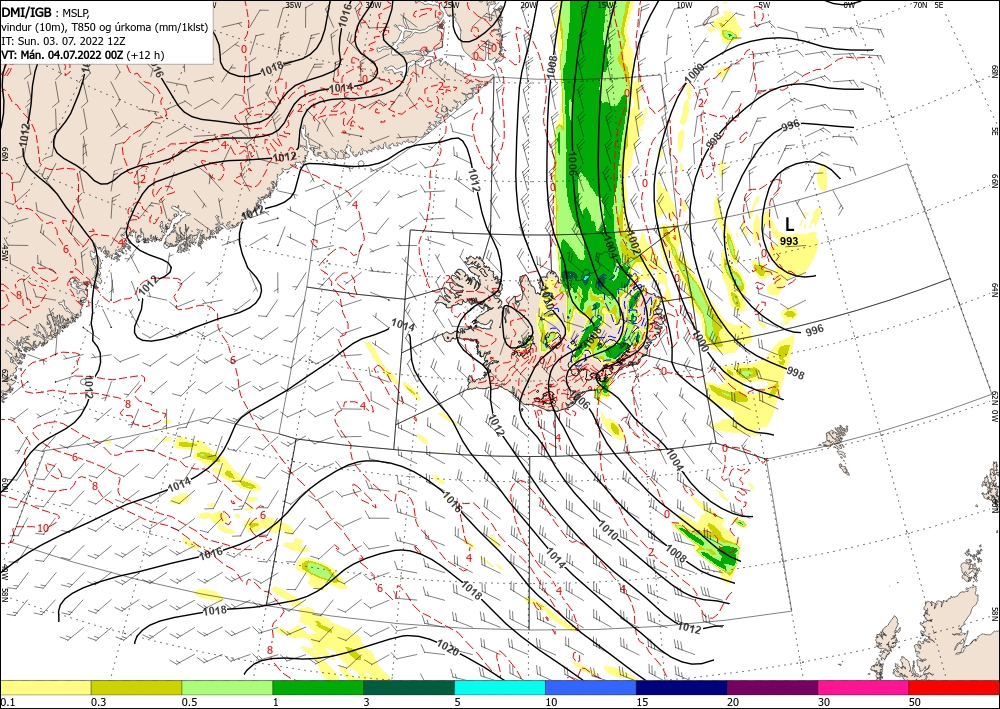Click the "L" low pressure center marker

[789, 224]
